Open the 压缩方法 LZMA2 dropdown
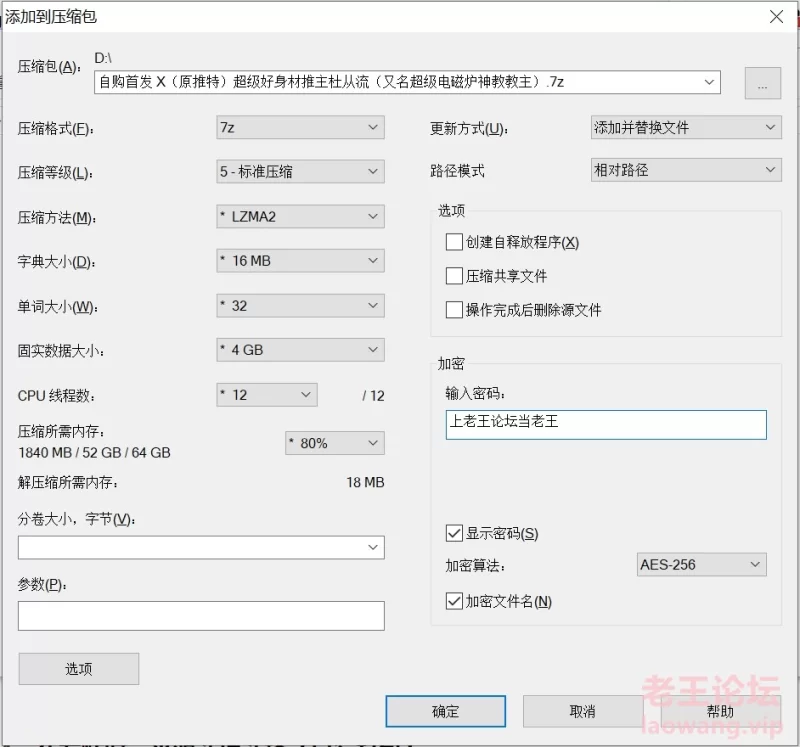 pyautogui.click(x=300, y=216)
